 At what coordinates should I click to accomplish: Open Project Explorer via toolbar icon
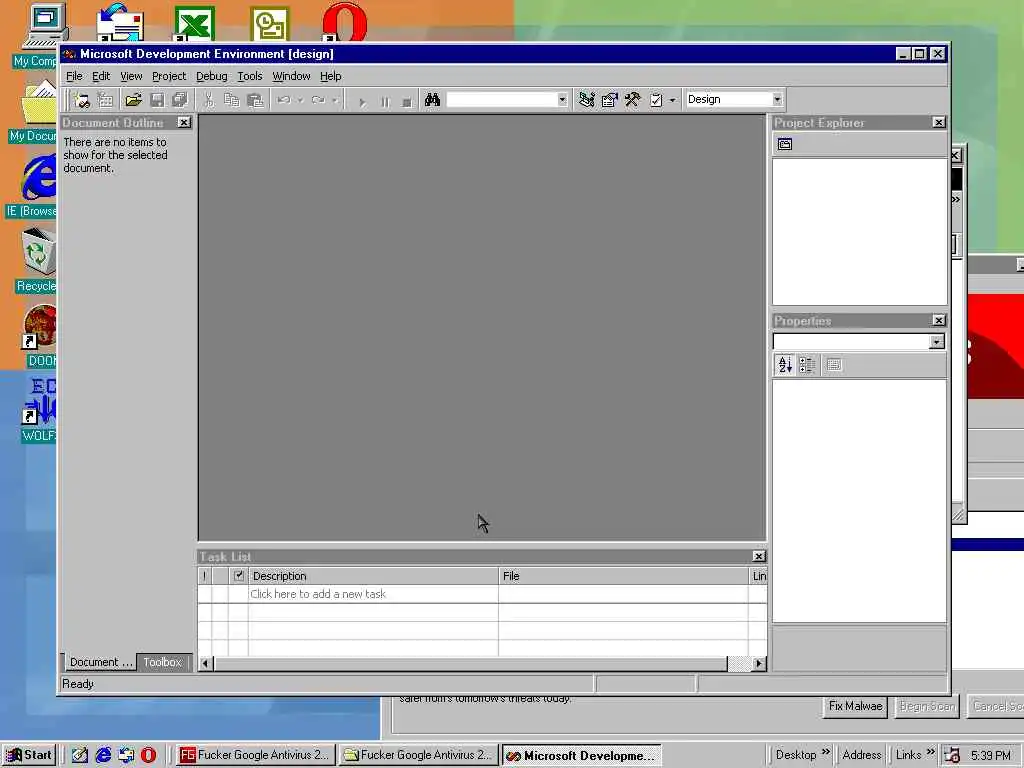tap(586, 100)
